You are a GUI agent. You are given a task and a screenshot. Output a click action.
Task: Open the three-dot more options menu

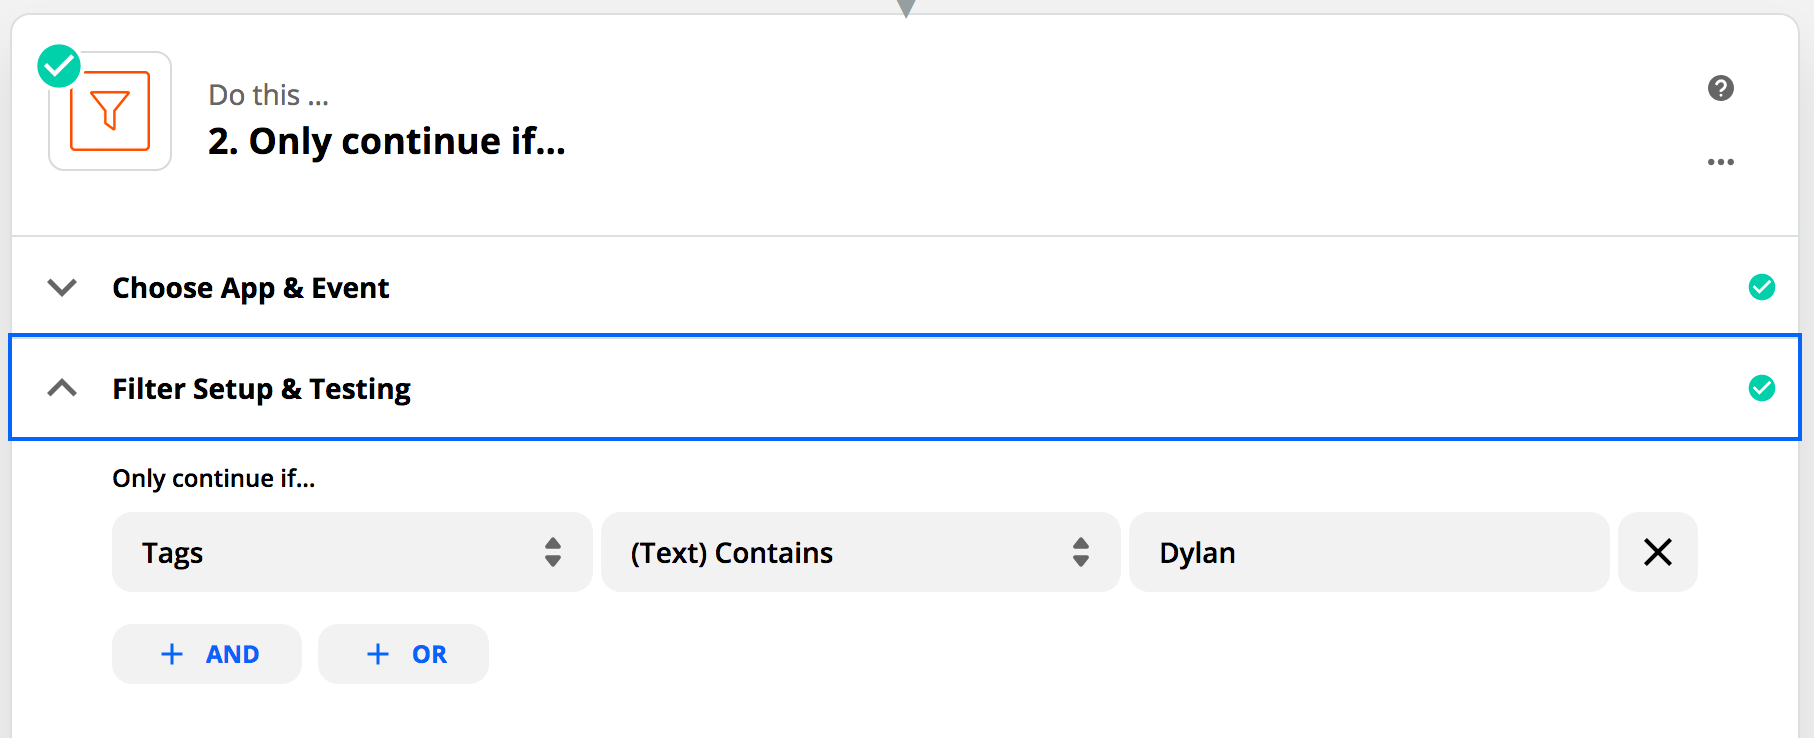(x=1720, y=162)
